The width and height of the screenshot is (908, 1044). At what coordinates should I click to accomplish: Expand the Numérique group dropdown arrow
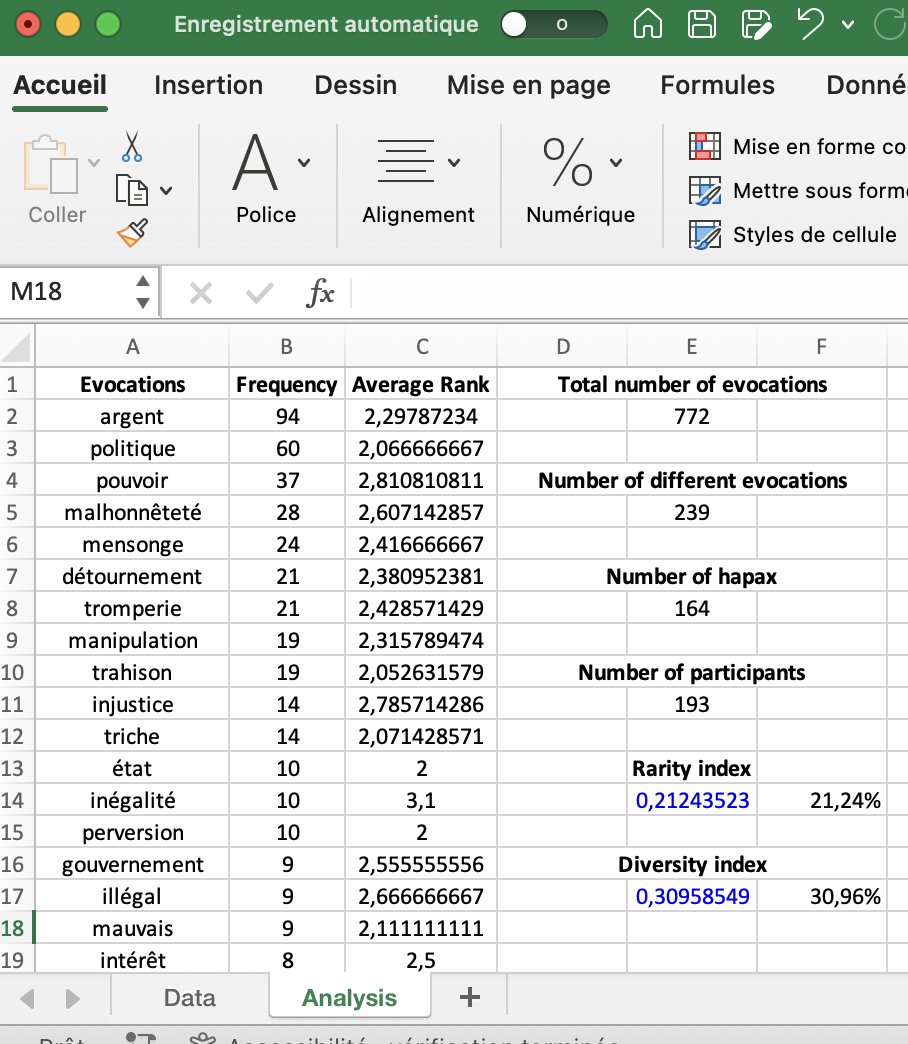pyautogui.click(x=616, y=162)
